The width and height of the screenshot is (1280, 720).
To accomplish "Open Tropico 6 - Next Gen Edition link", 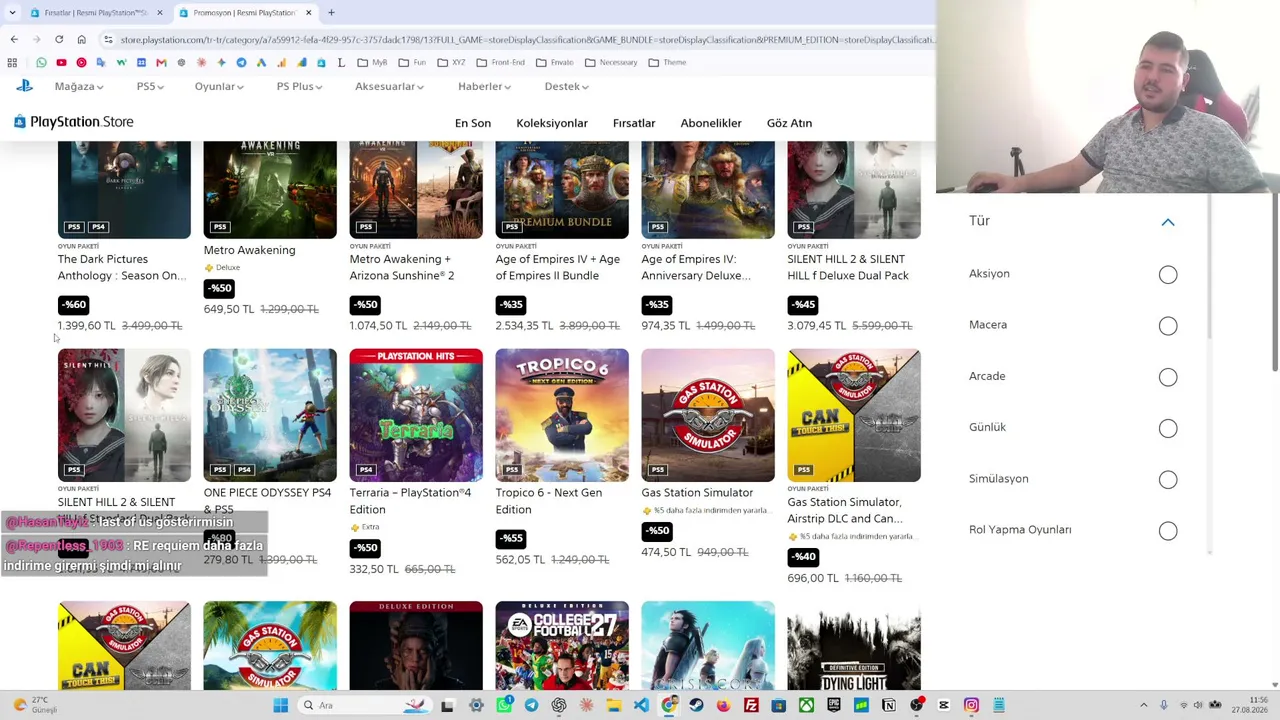I will pos(548,501).
